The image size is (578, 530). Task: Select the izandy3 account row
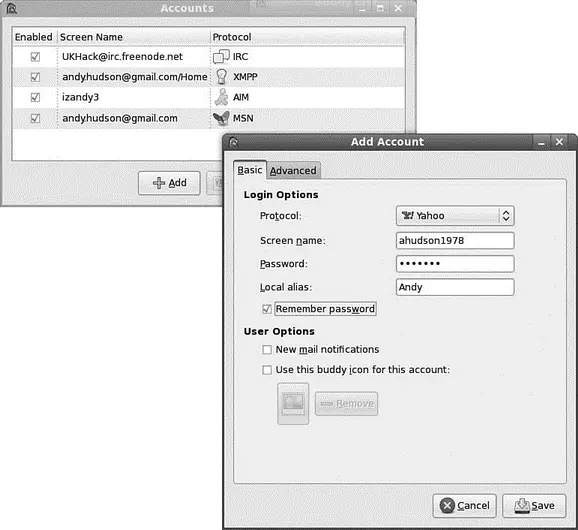click(208, 97)
